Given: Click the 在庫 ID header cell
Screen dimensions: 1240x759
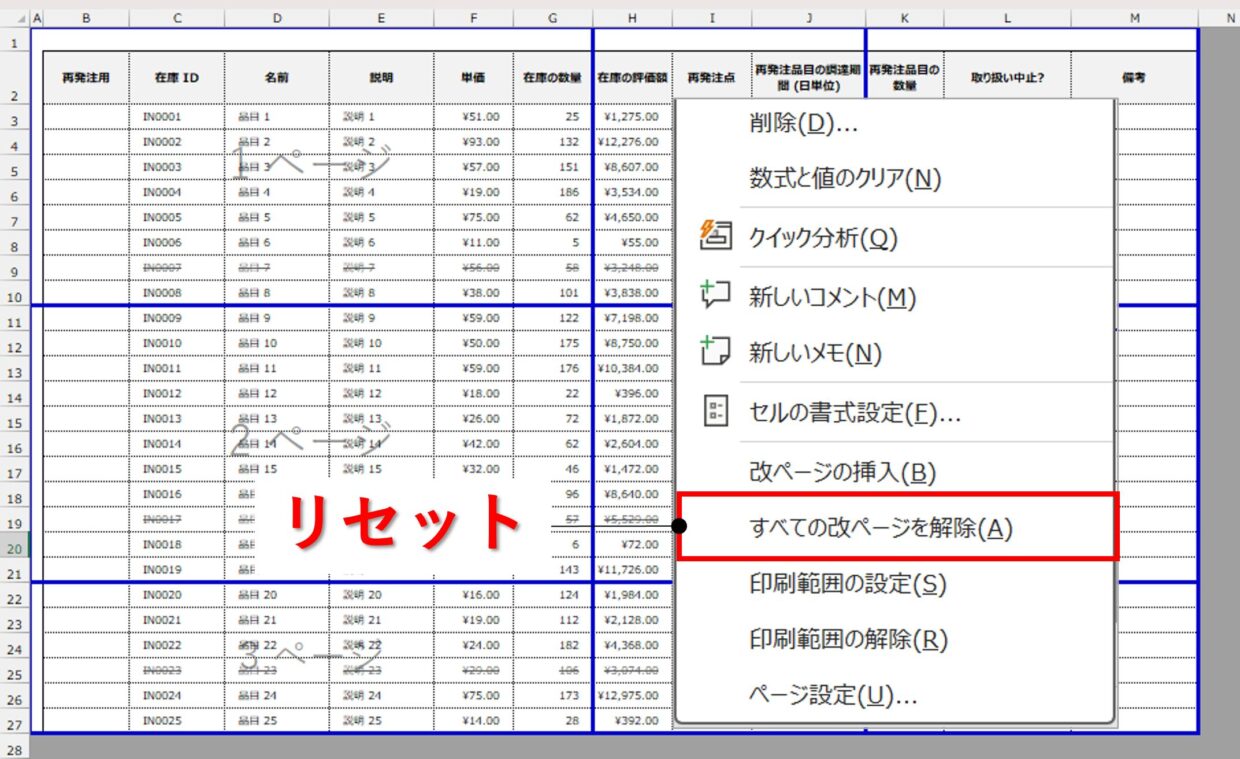Looking at the screenshot, I should coord(177,78).
